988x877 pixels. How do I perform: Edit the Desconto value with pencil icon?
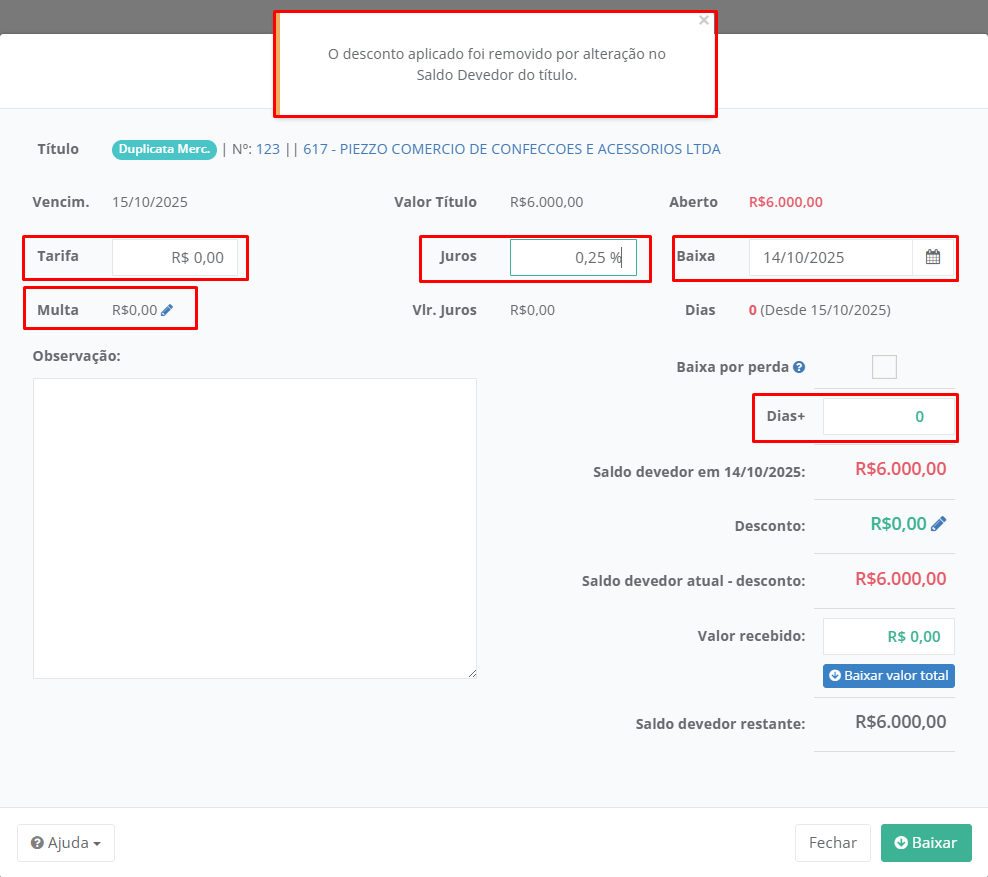[x=938, y=523]
